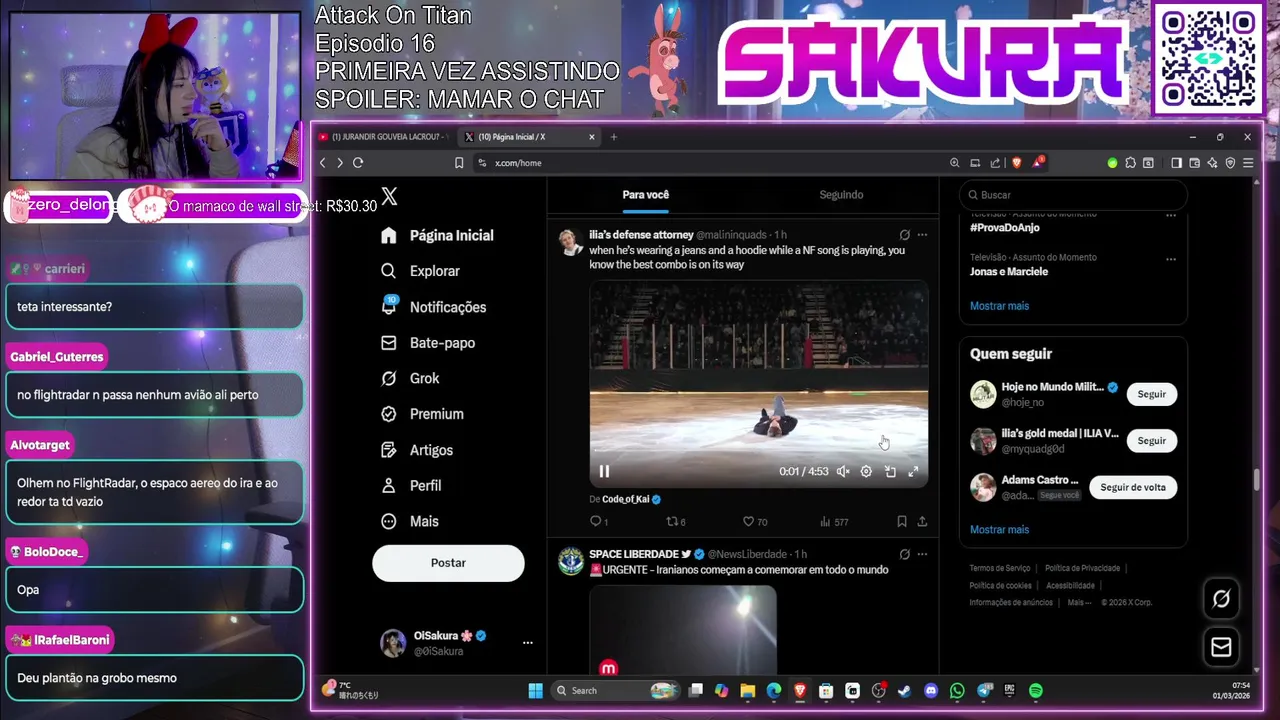Viewport: 1280px width, 720px height.
Task: Follow Hoje no Mundo Militar
Action: tap(1151, 394)
